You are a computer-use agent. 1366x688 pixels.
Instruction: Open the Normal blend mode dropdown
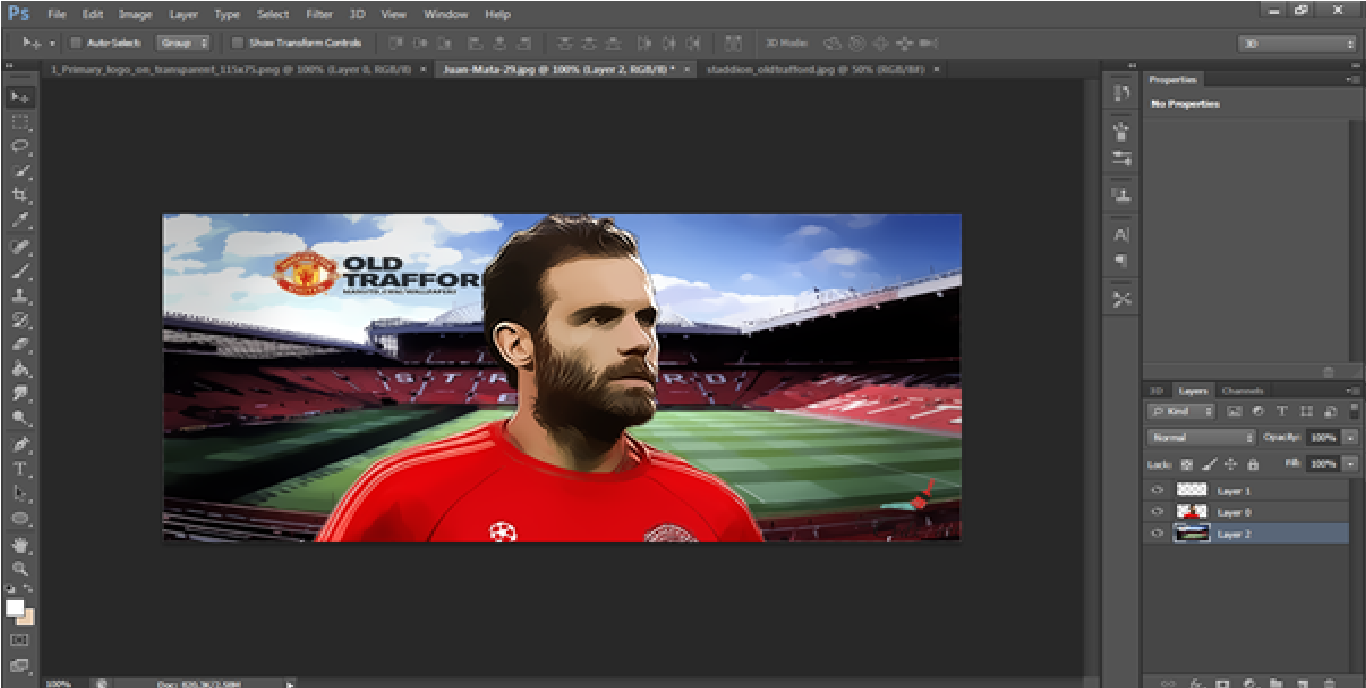[x=1201, y=437]
